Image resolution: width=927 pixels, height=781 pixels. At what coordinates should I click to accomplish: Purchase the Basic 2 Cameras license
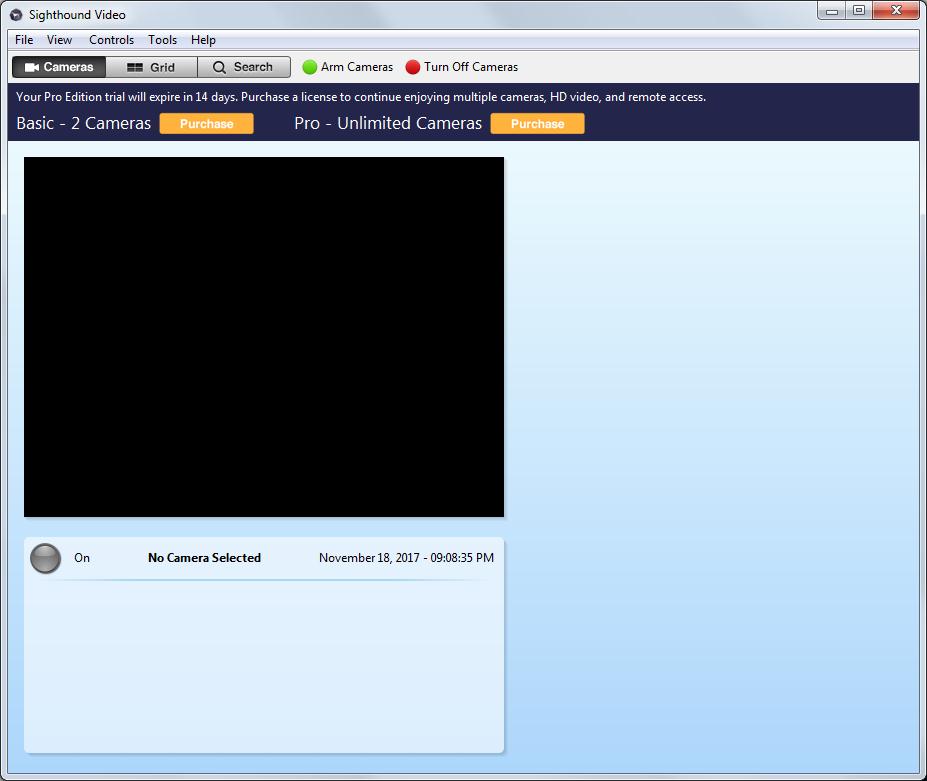tap(206, 123)
